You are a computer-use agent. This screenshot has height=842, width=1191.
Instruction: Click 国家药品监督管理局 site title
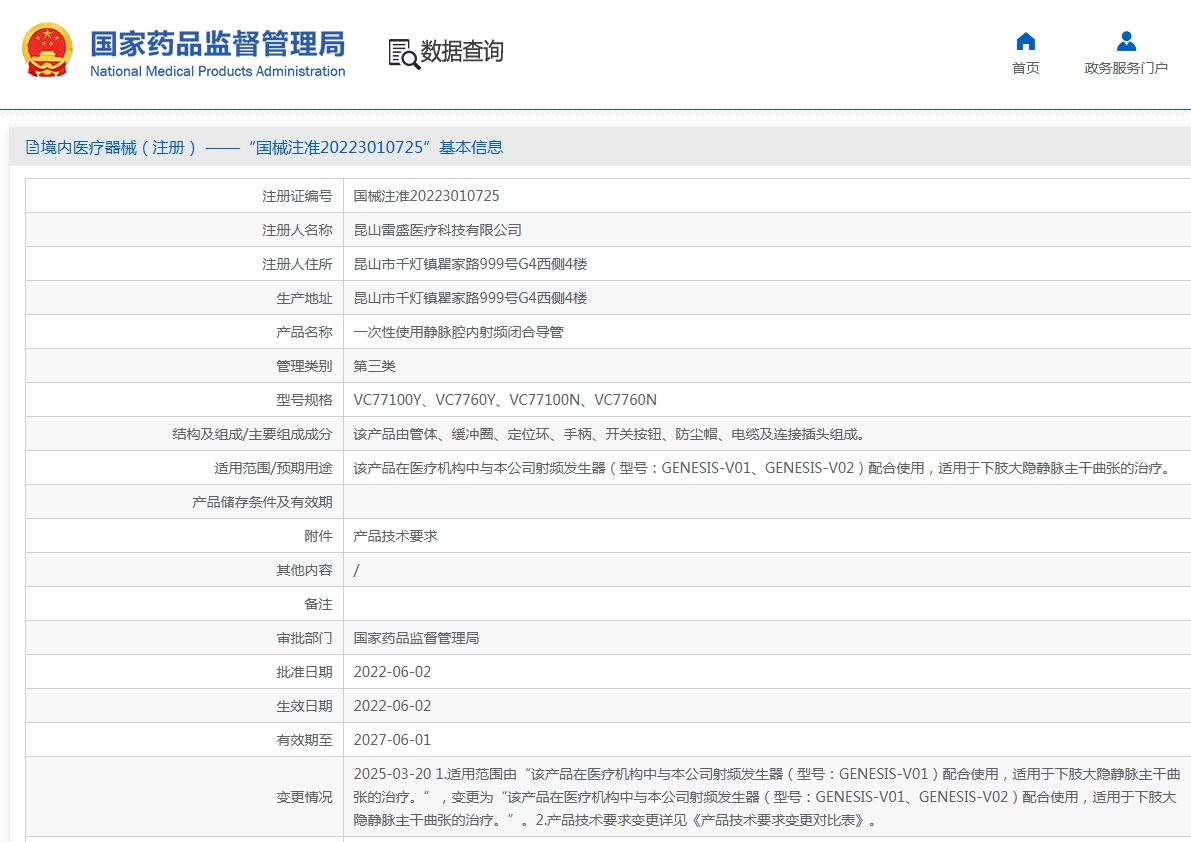[217, 44]
